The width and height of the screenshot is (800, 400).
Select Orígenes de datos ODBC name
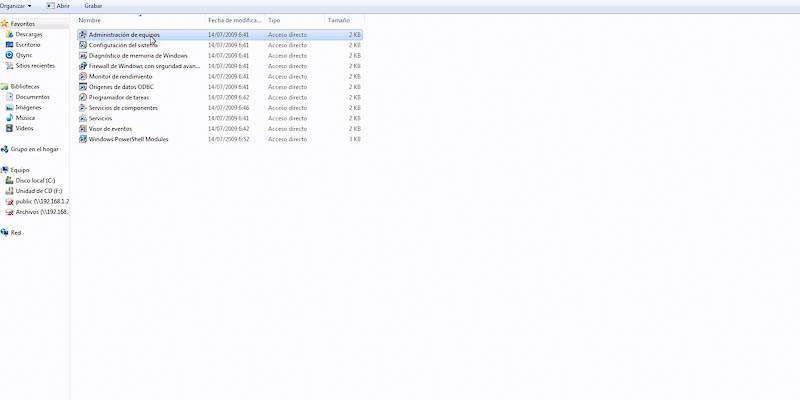[121, 87]
